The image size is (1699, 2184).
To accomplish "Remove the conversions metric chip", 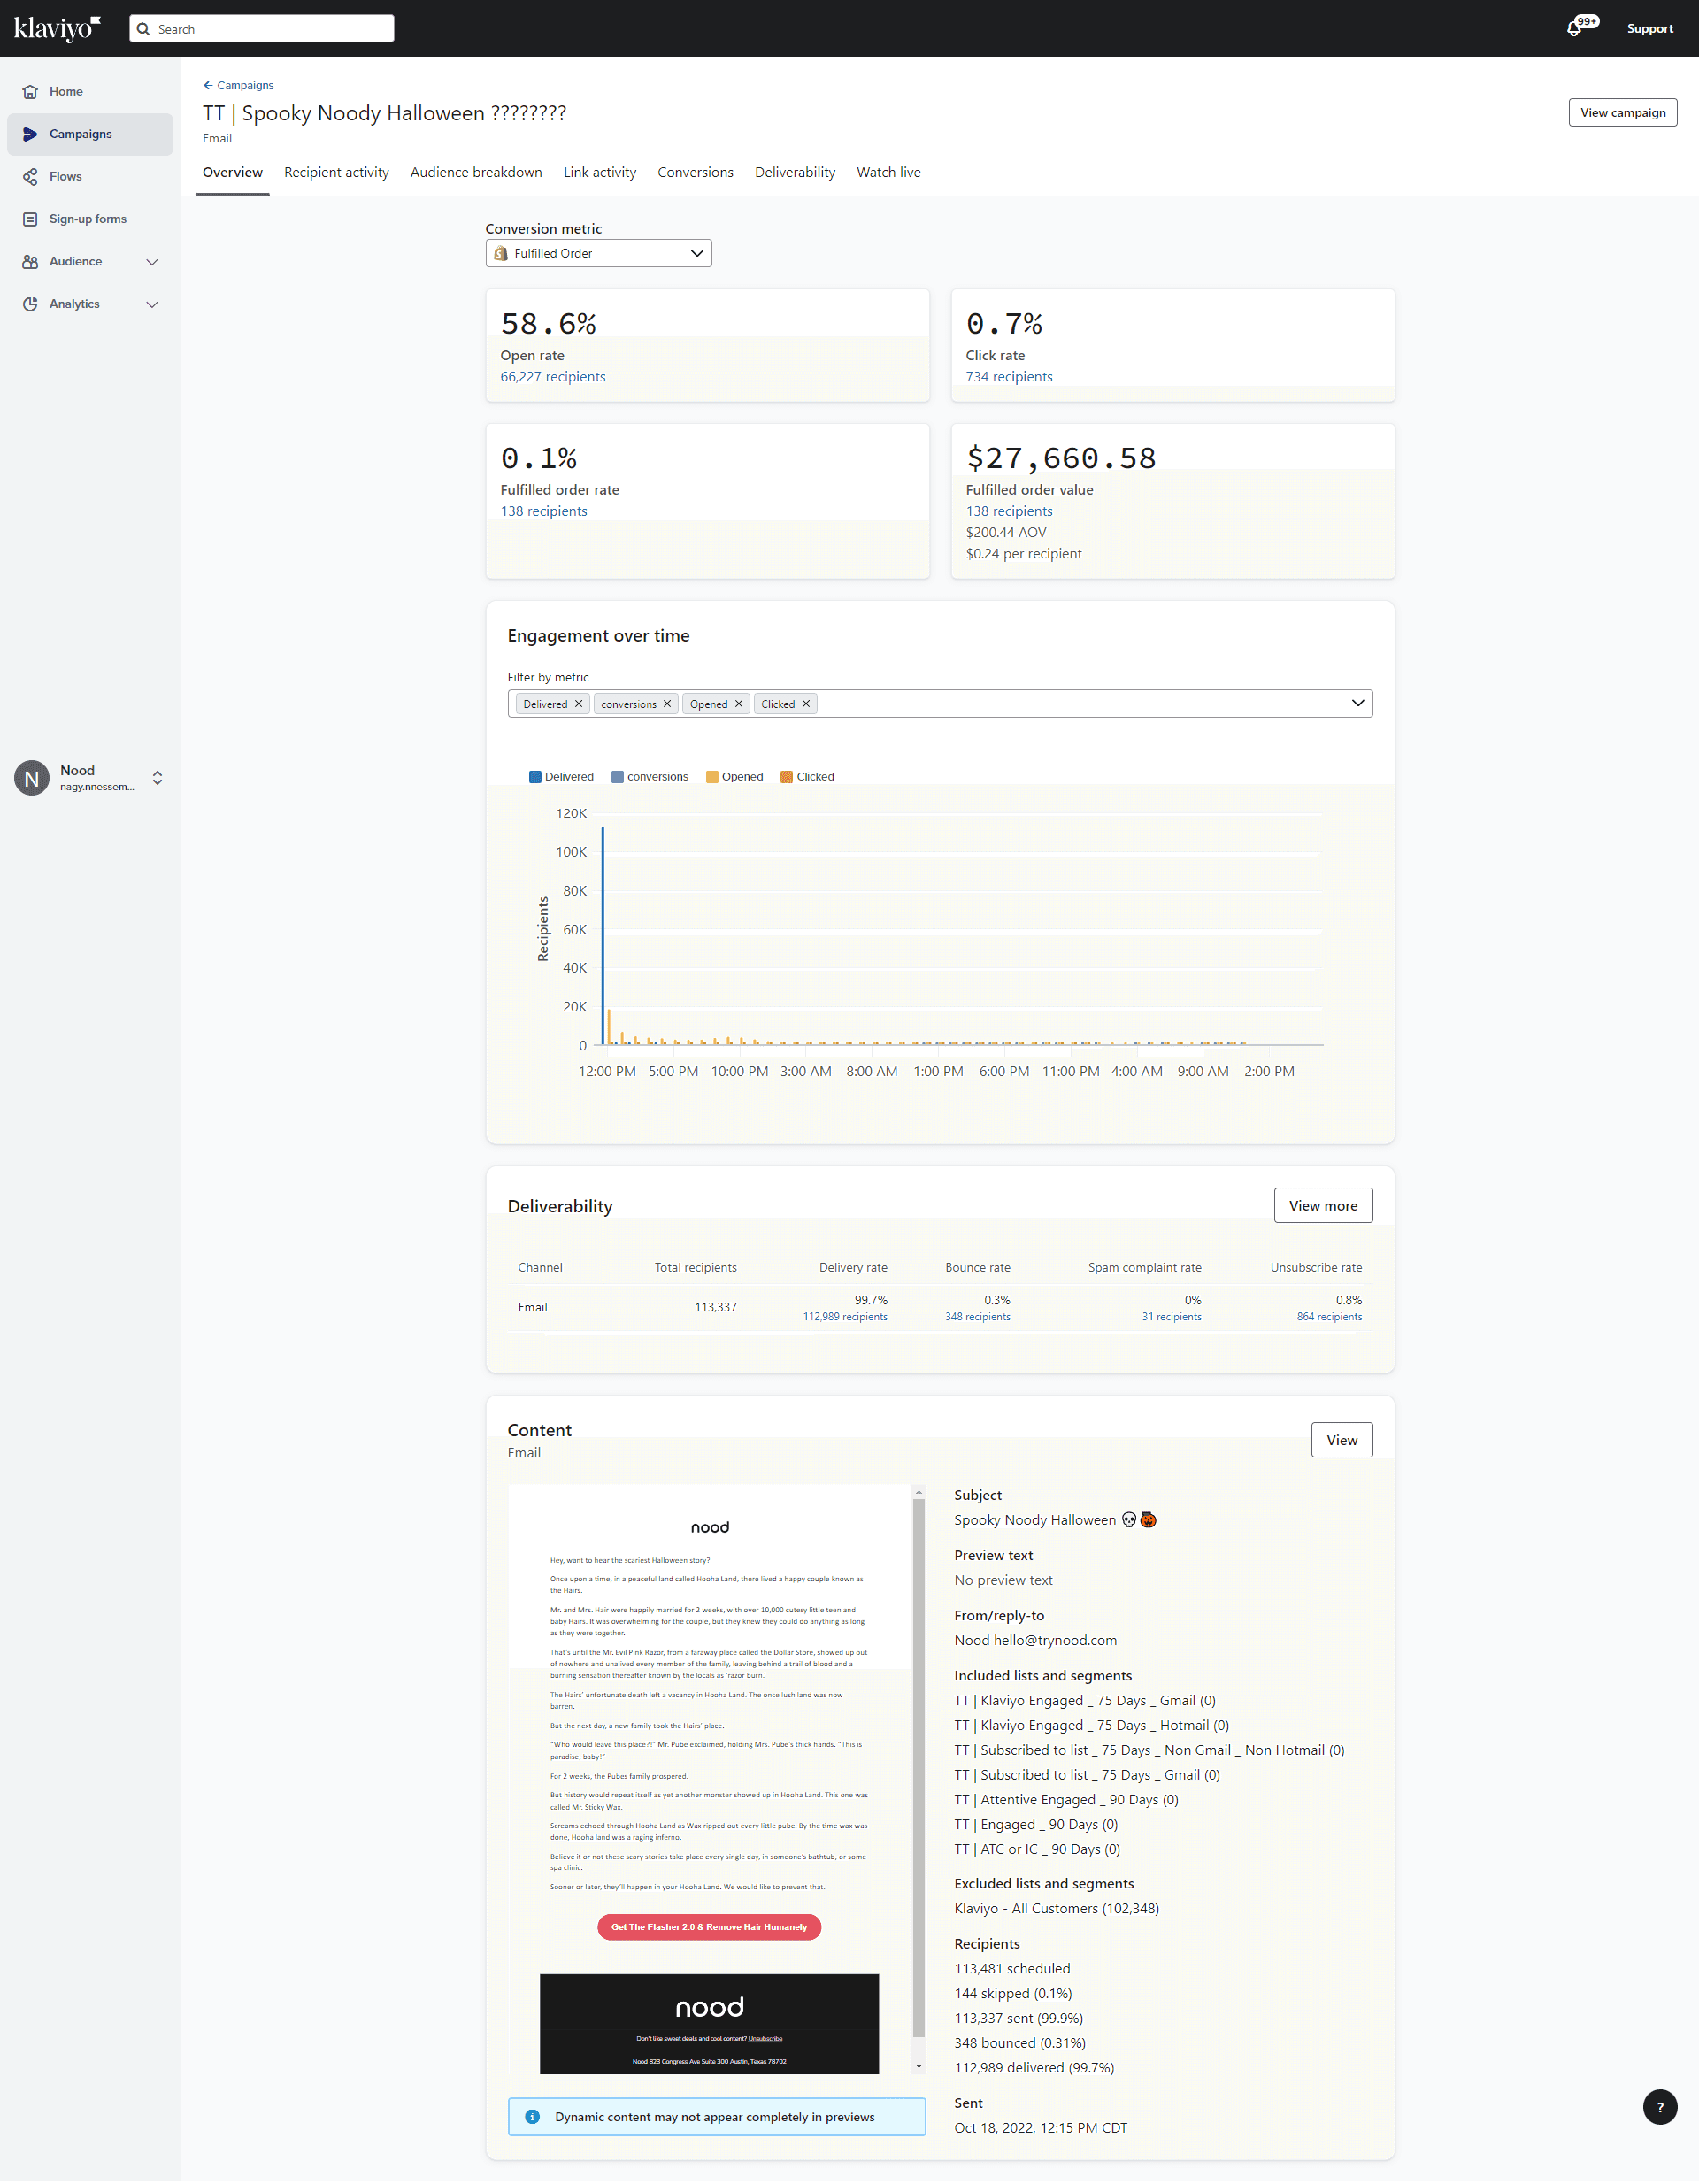I will [x=667, y=704].
